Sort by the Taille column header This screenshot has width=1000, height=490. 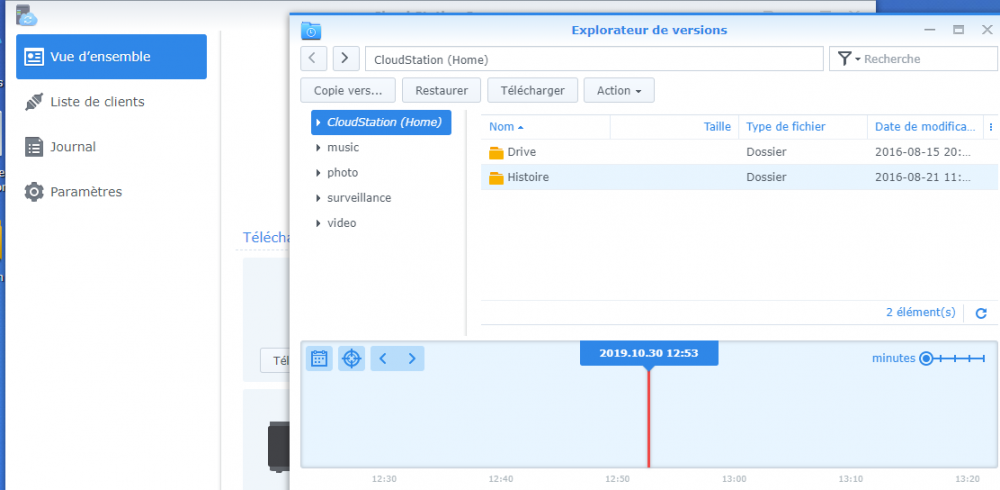pos(675,127)
